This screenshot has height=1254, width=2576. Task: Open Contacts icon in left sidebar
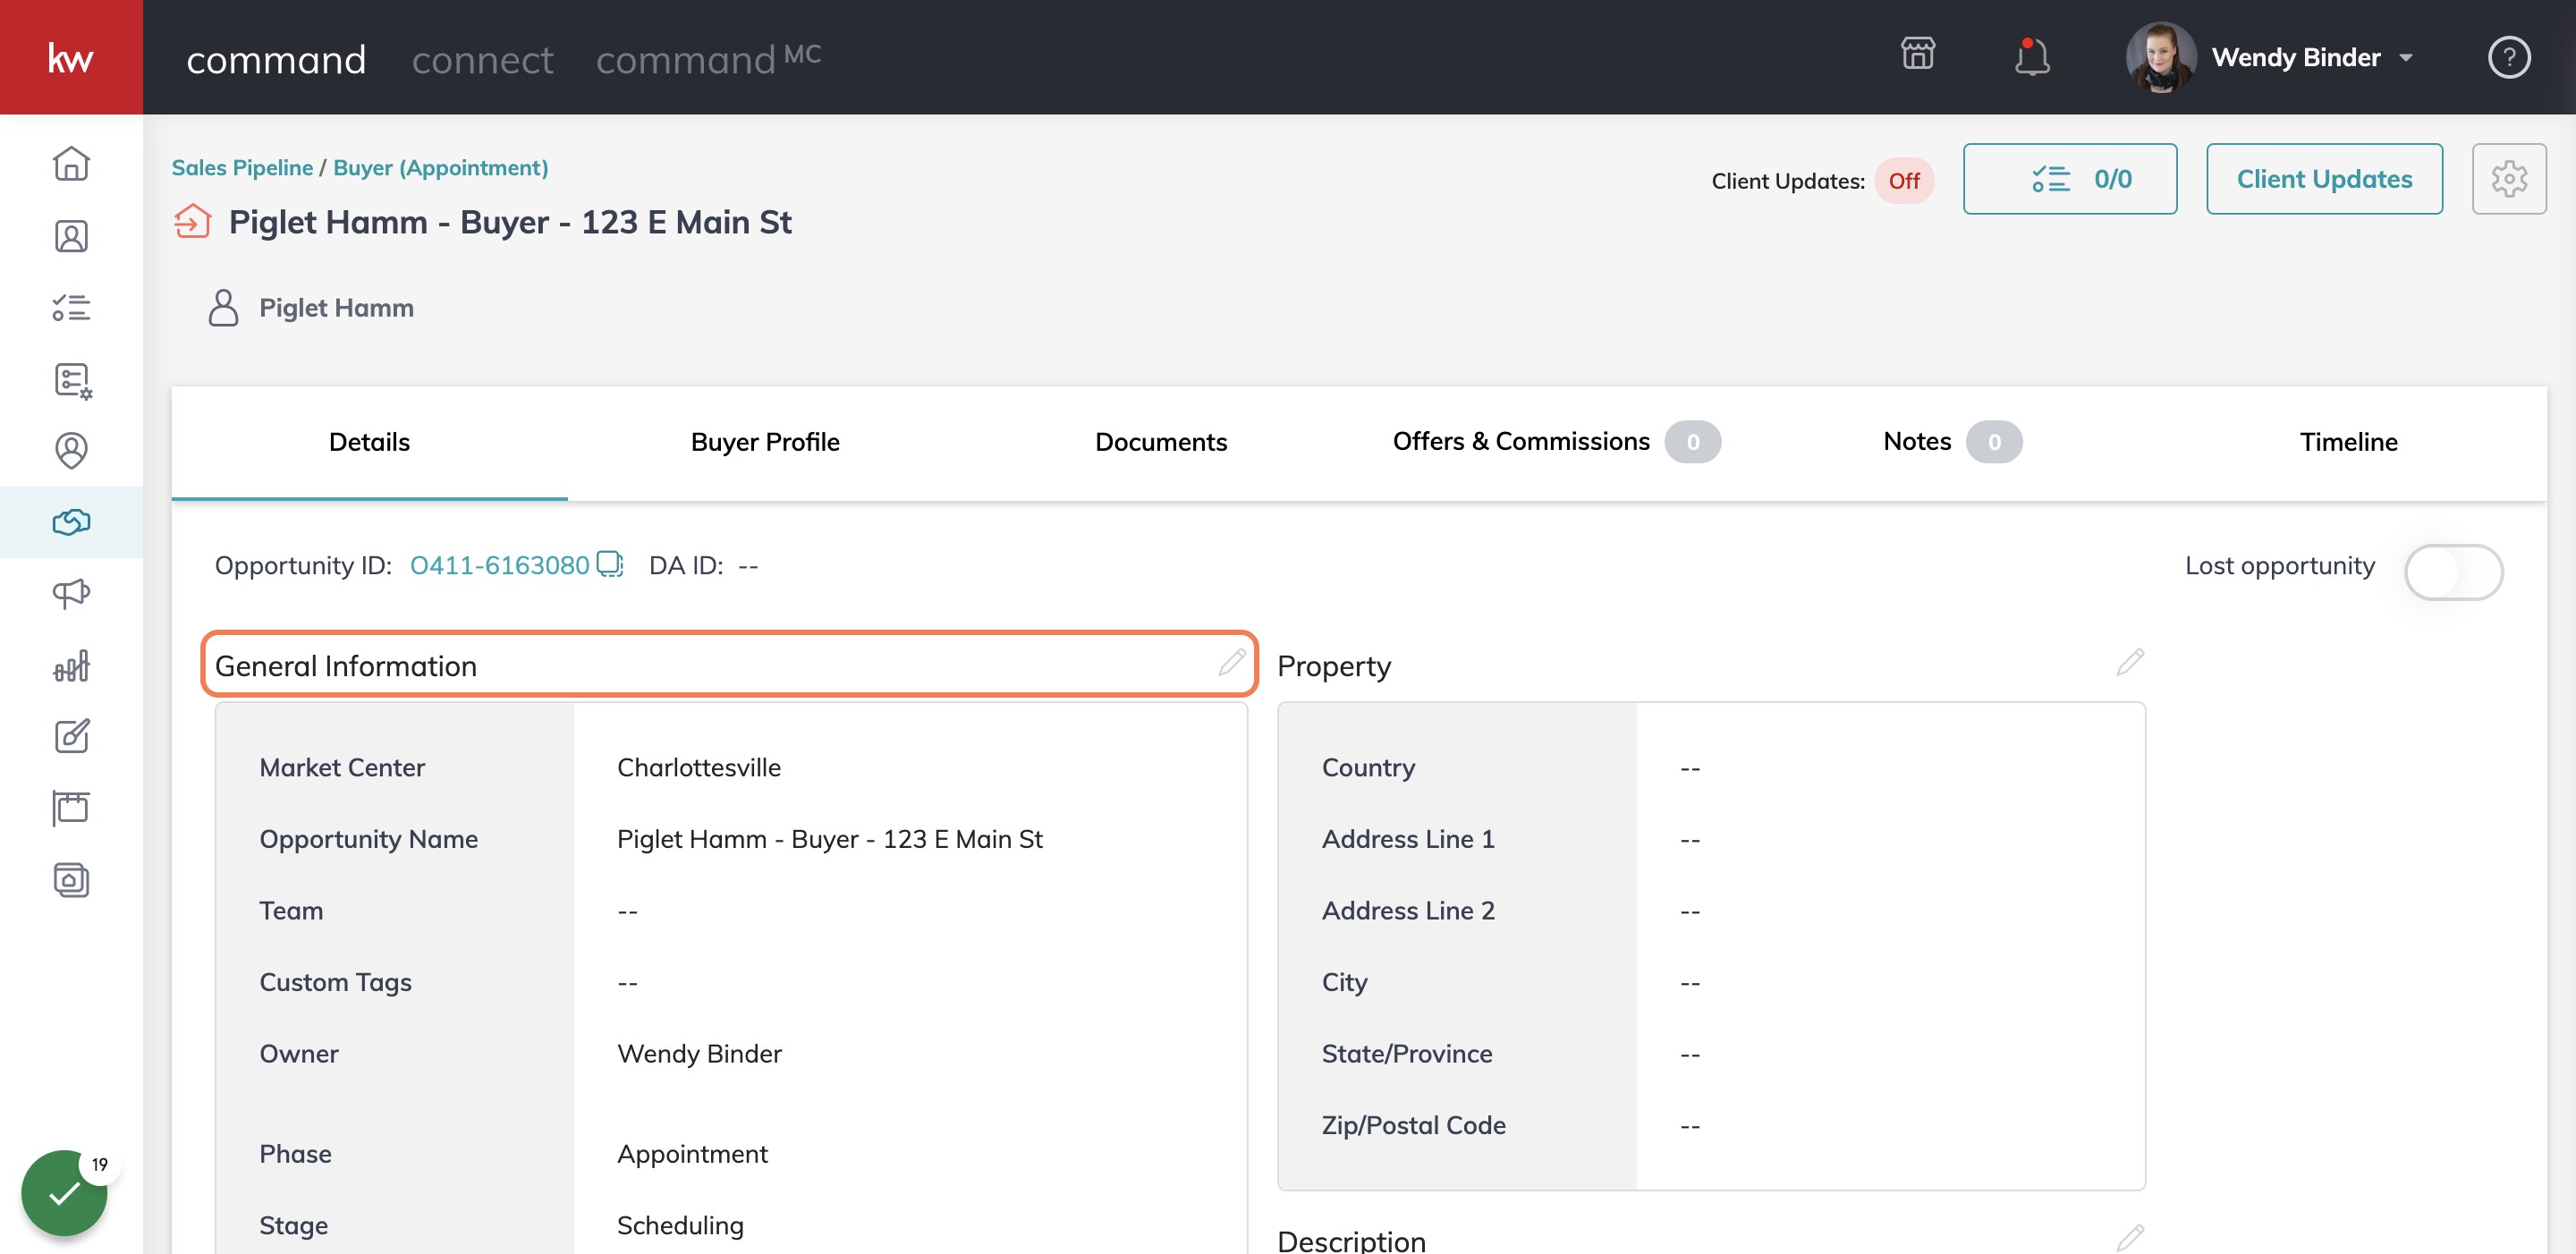[x=71, y=236]
